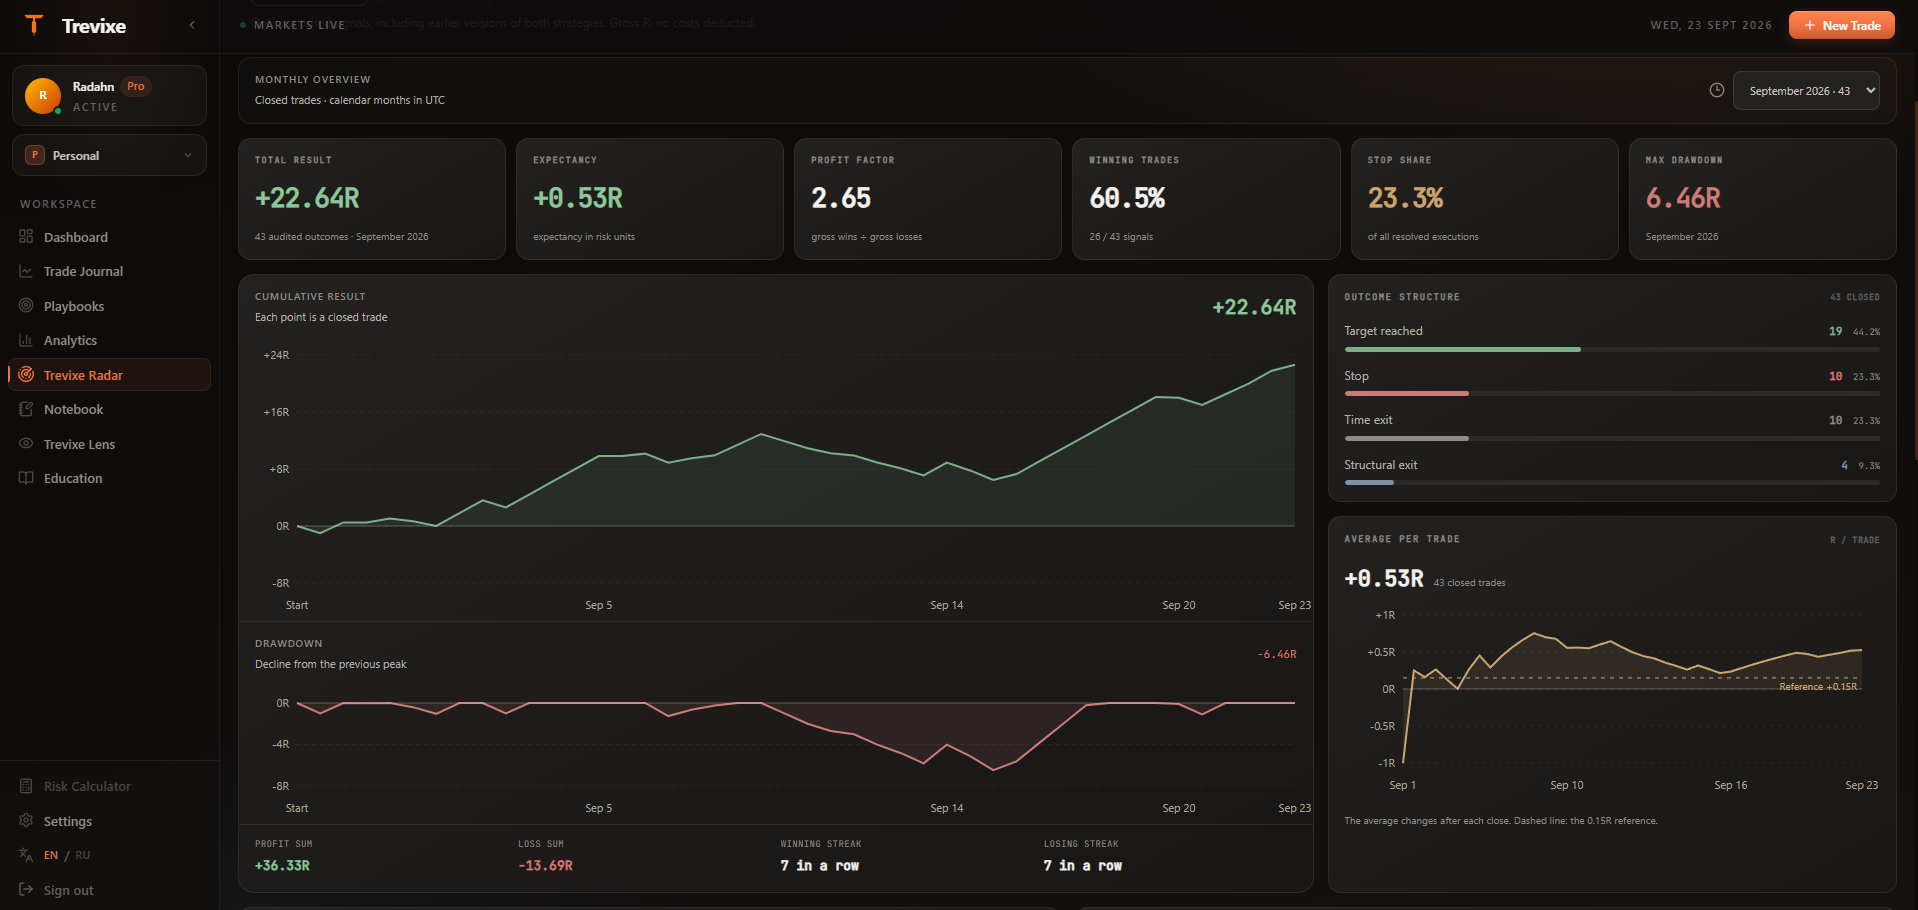Viewport: 1918px width, 910px height.
Task: Click the Loss Sum -13.69R value
Action: point(545,866)
